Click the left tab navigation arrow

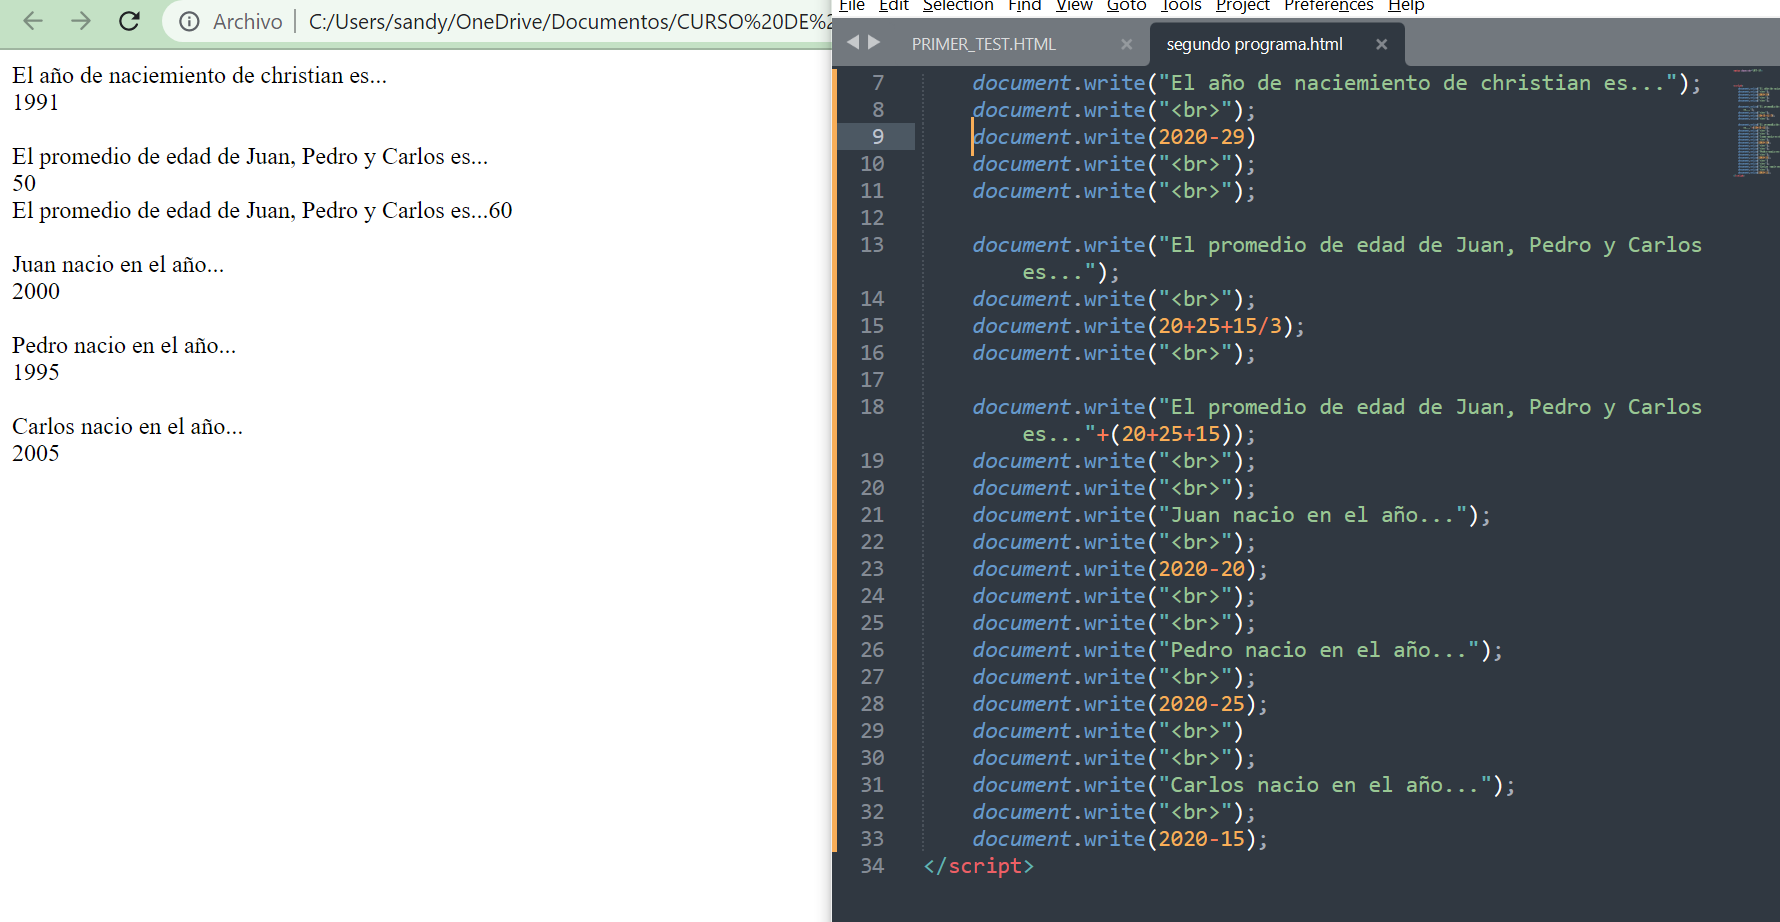[x=852, y=42]
